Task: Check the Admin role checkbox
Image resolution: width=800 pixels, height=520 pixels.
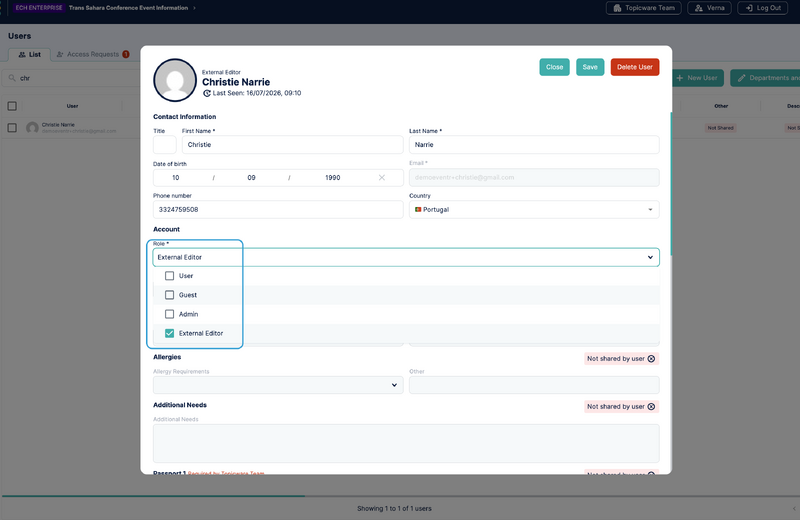Action: [169, 314]
